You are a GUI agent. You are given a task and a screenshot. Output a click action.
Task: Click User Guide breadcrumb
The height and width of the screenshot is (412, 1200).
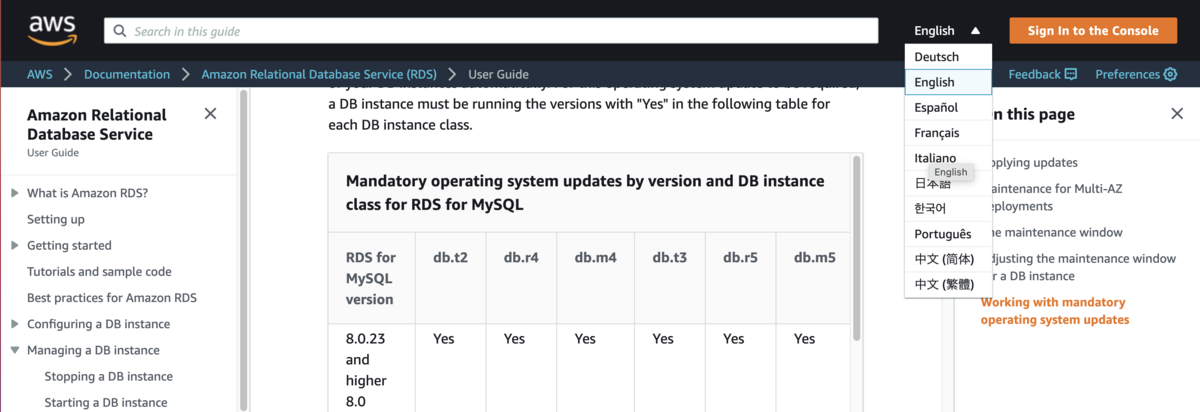[498, 74]
